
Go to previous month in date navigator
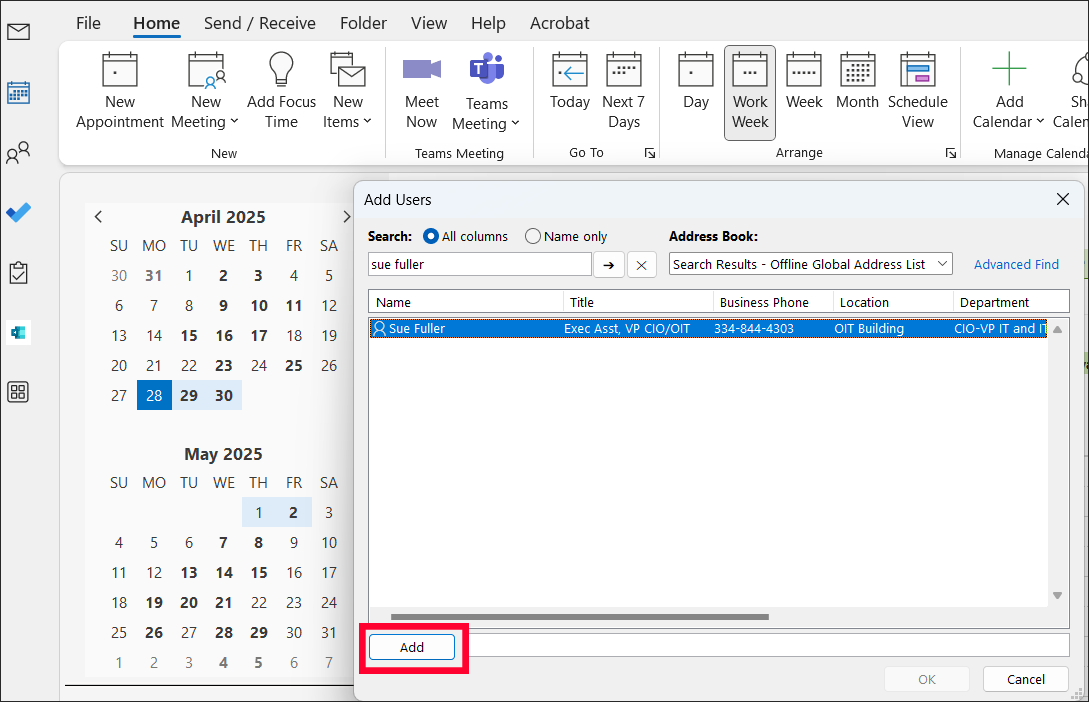99,217
